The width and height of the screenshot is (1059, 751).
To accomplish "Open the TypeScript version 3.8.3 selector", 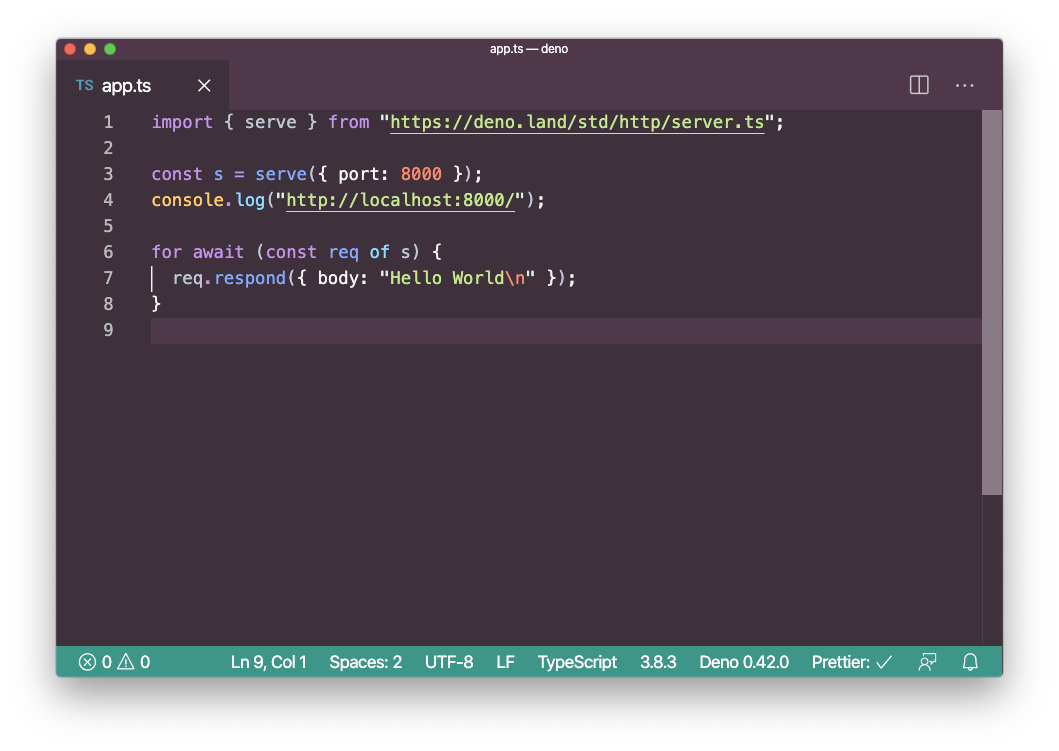I will pos(658,662).
